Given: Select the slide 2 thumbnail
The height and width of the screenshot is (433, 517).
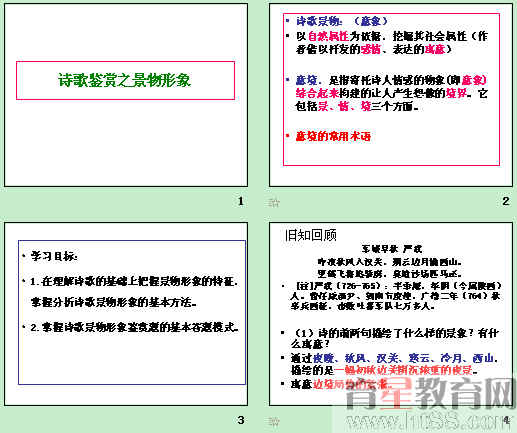Looking at the screenshot, I should point(391,95).
